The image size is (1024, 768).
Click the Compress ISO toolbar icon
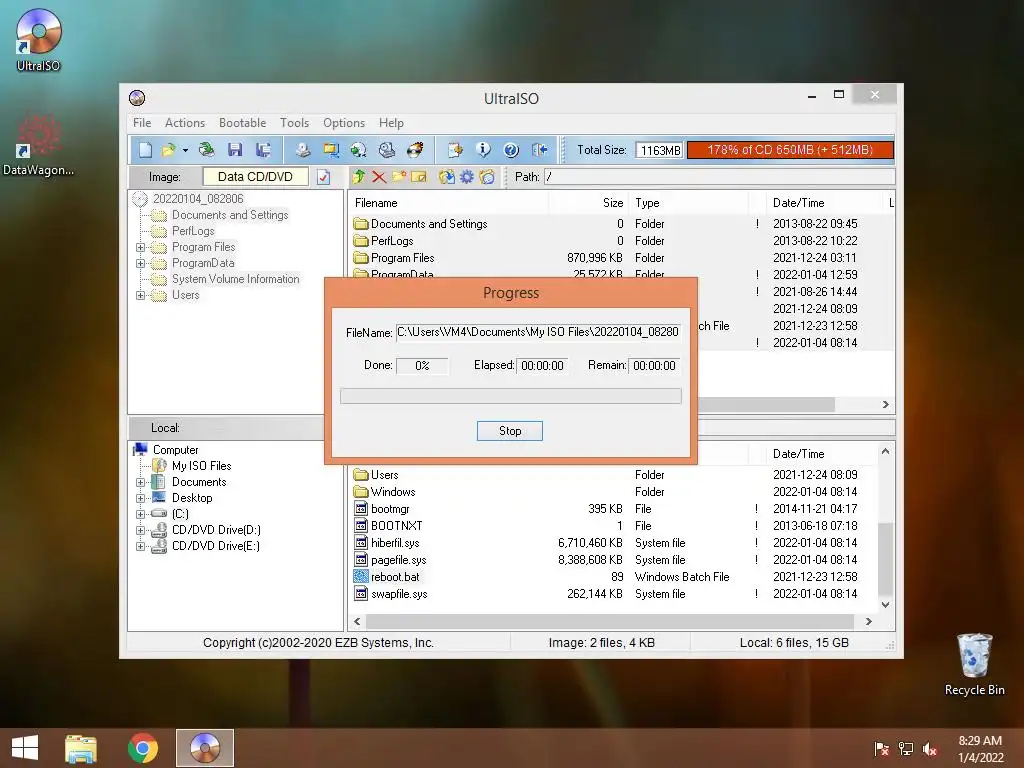point(331,150)
